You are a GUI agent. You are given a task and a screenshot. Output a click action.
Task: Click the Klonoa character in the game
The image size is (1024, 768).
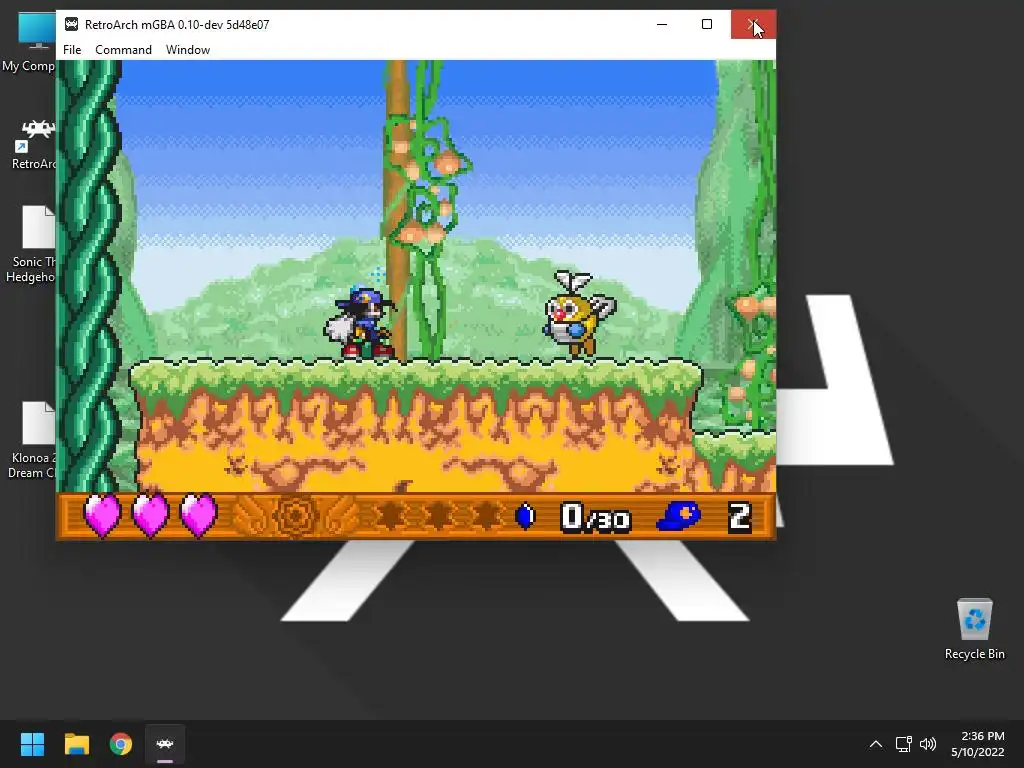360,321
